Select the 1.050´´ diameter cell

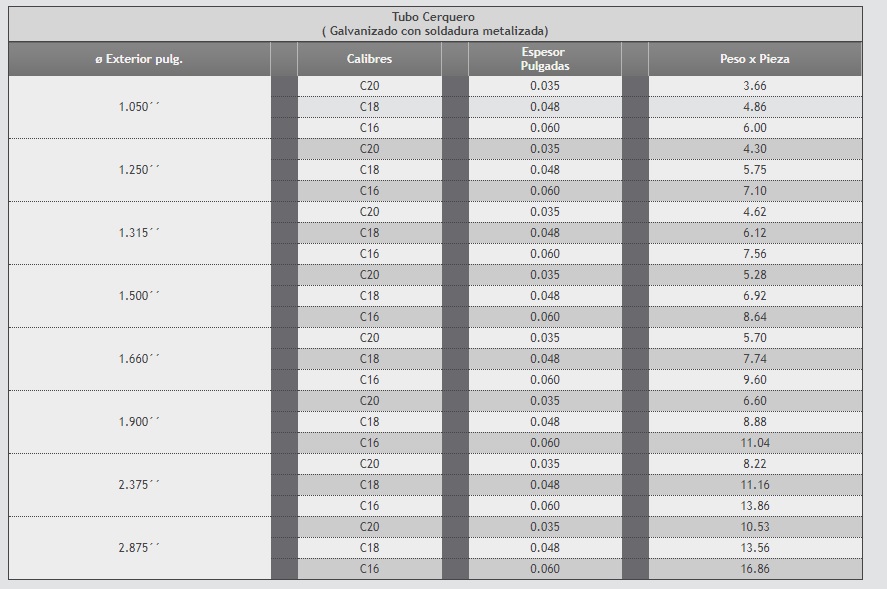[139, 107]
